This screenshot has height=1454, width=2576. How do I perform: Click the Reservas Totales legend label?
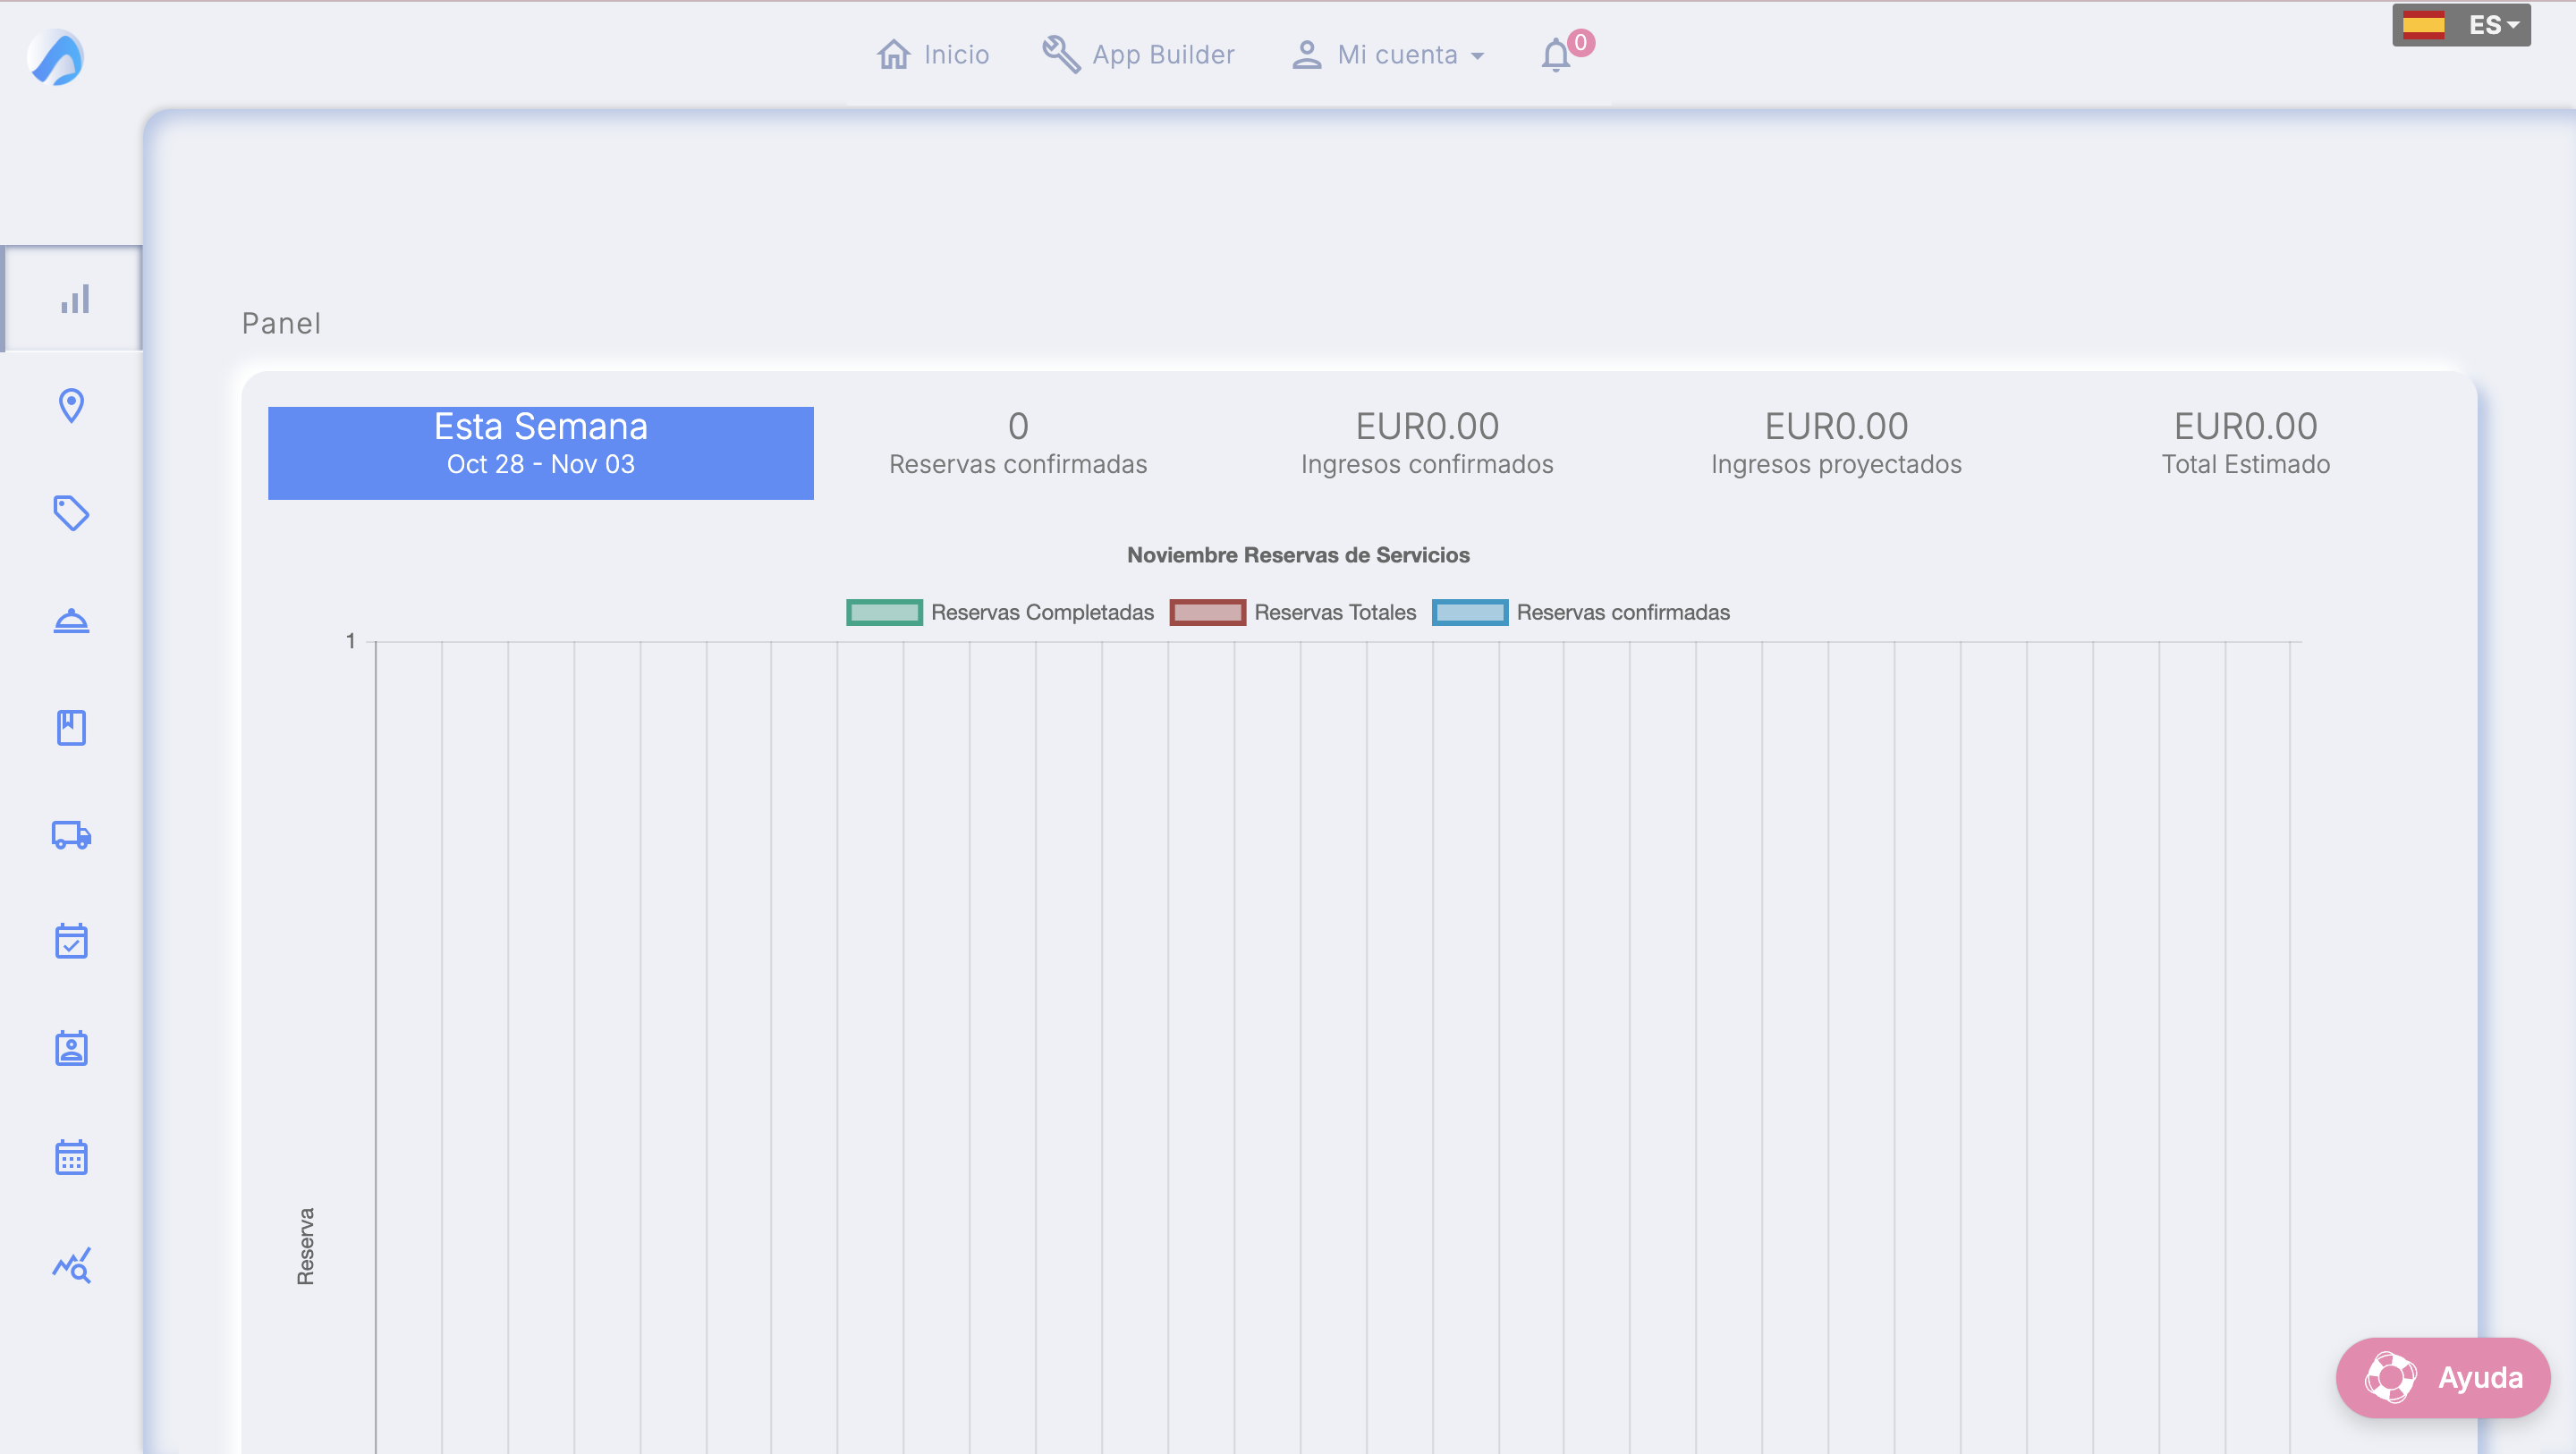point(1335,612)
